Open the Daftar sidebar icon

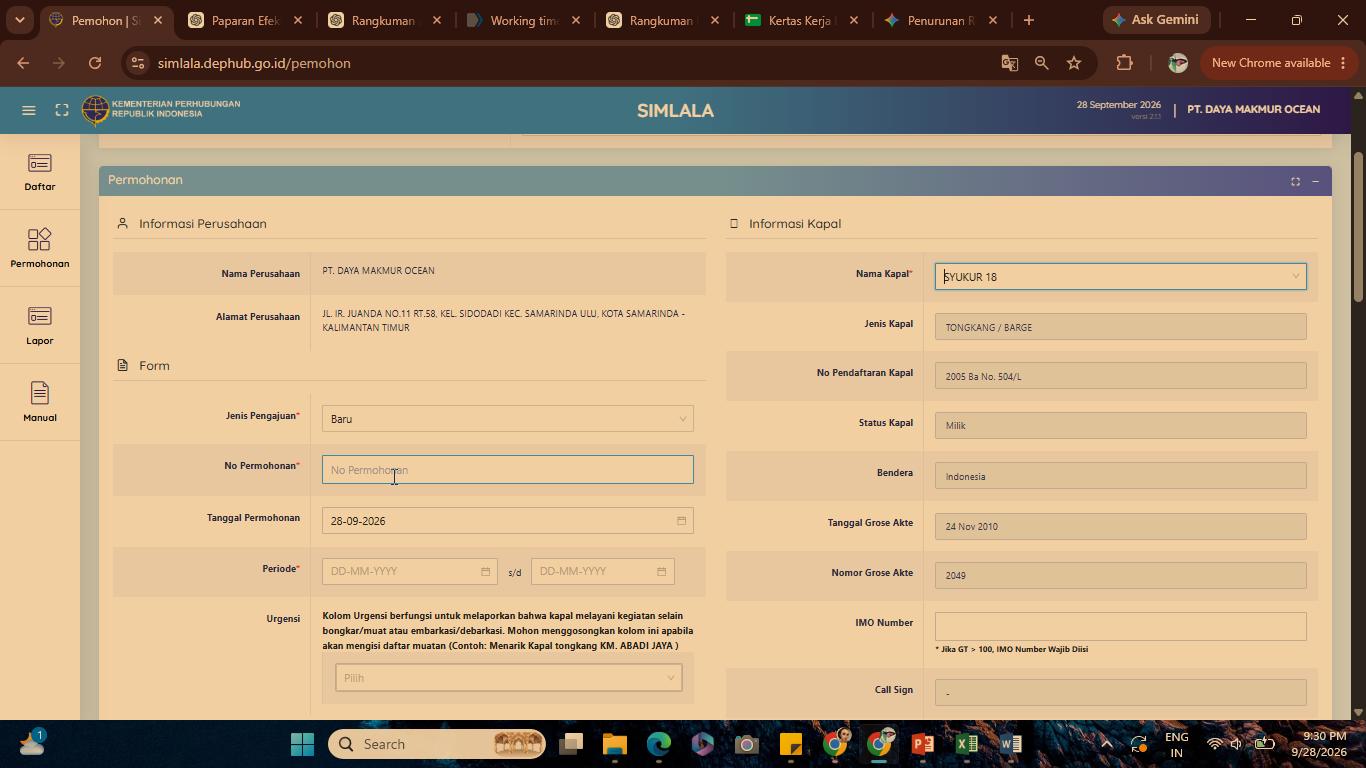(40, 172)
